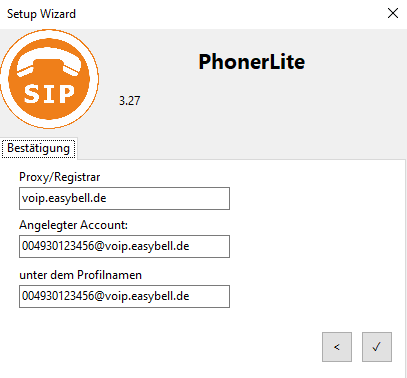Viewport: 407px width, 378px height.
Task: Click the 'Angelegter Account:' label
Action: pos(73,225)
